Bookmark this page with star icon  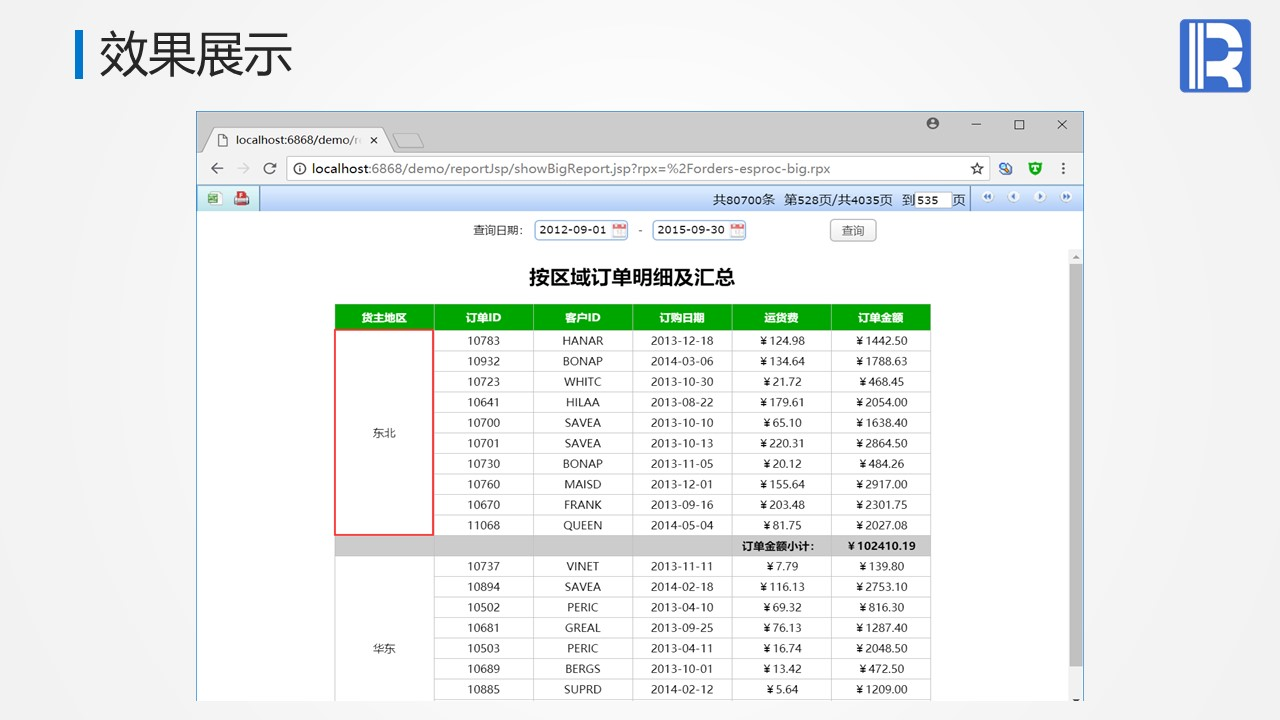[x=977, y=169]
